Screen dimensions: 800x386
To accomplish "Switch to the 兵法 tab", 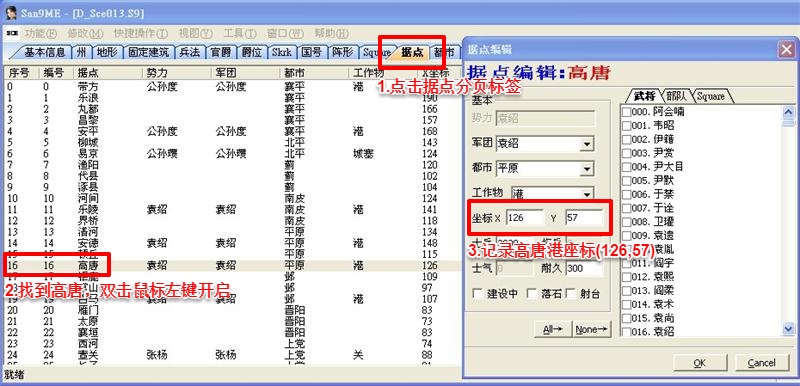I will tap(191, 52).
